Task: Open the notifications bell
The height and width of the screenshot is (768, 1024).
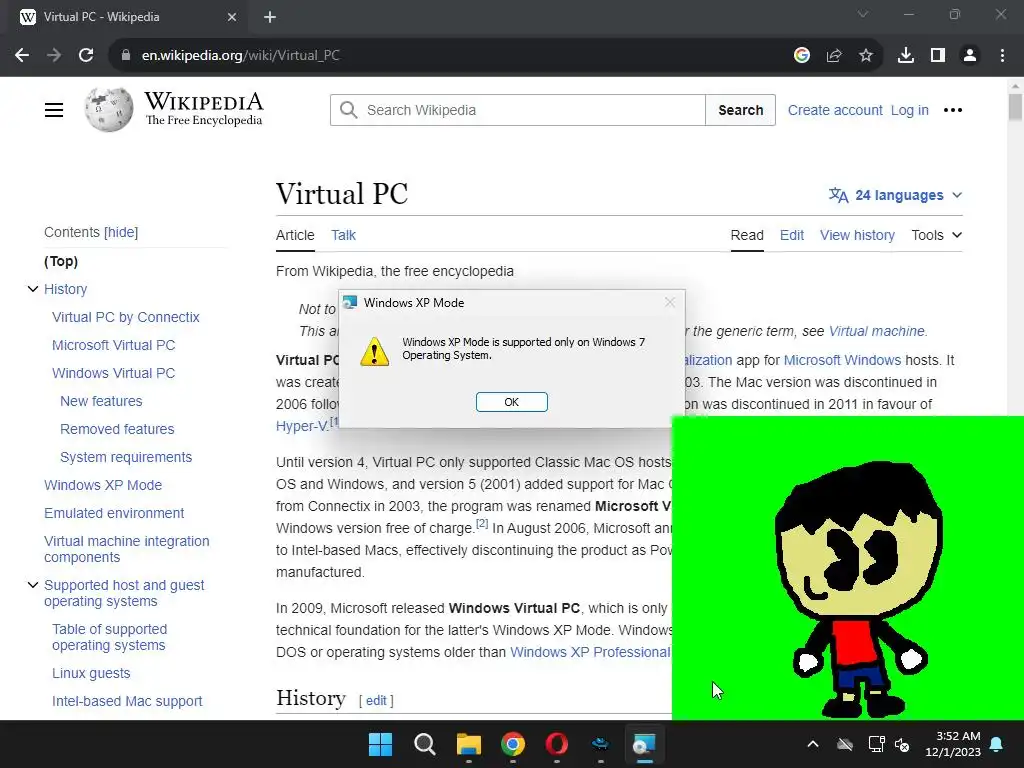Action: (x=997, y=744)
